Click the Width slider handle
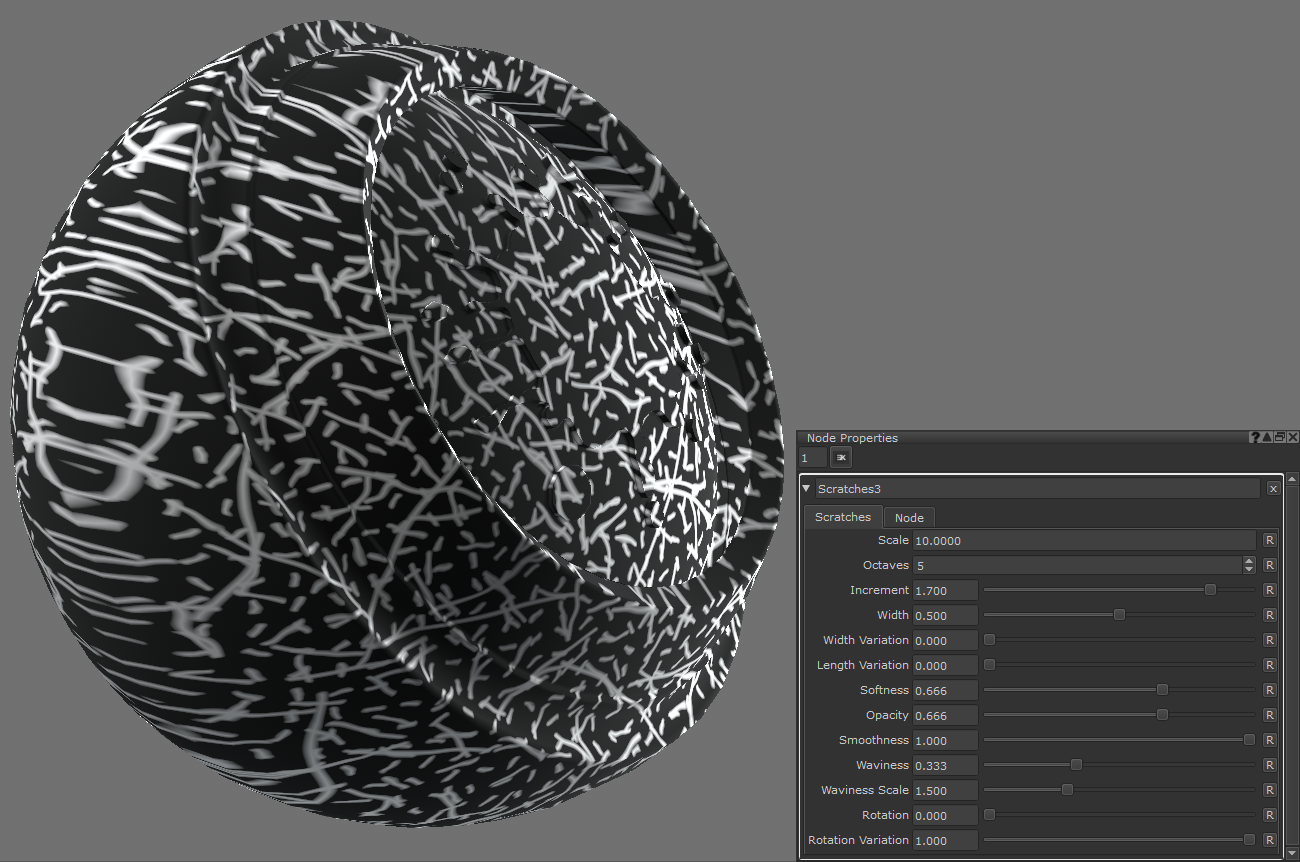This screenshot has height=862, width=1300. pyautogui.click(x=1119, y=615)
